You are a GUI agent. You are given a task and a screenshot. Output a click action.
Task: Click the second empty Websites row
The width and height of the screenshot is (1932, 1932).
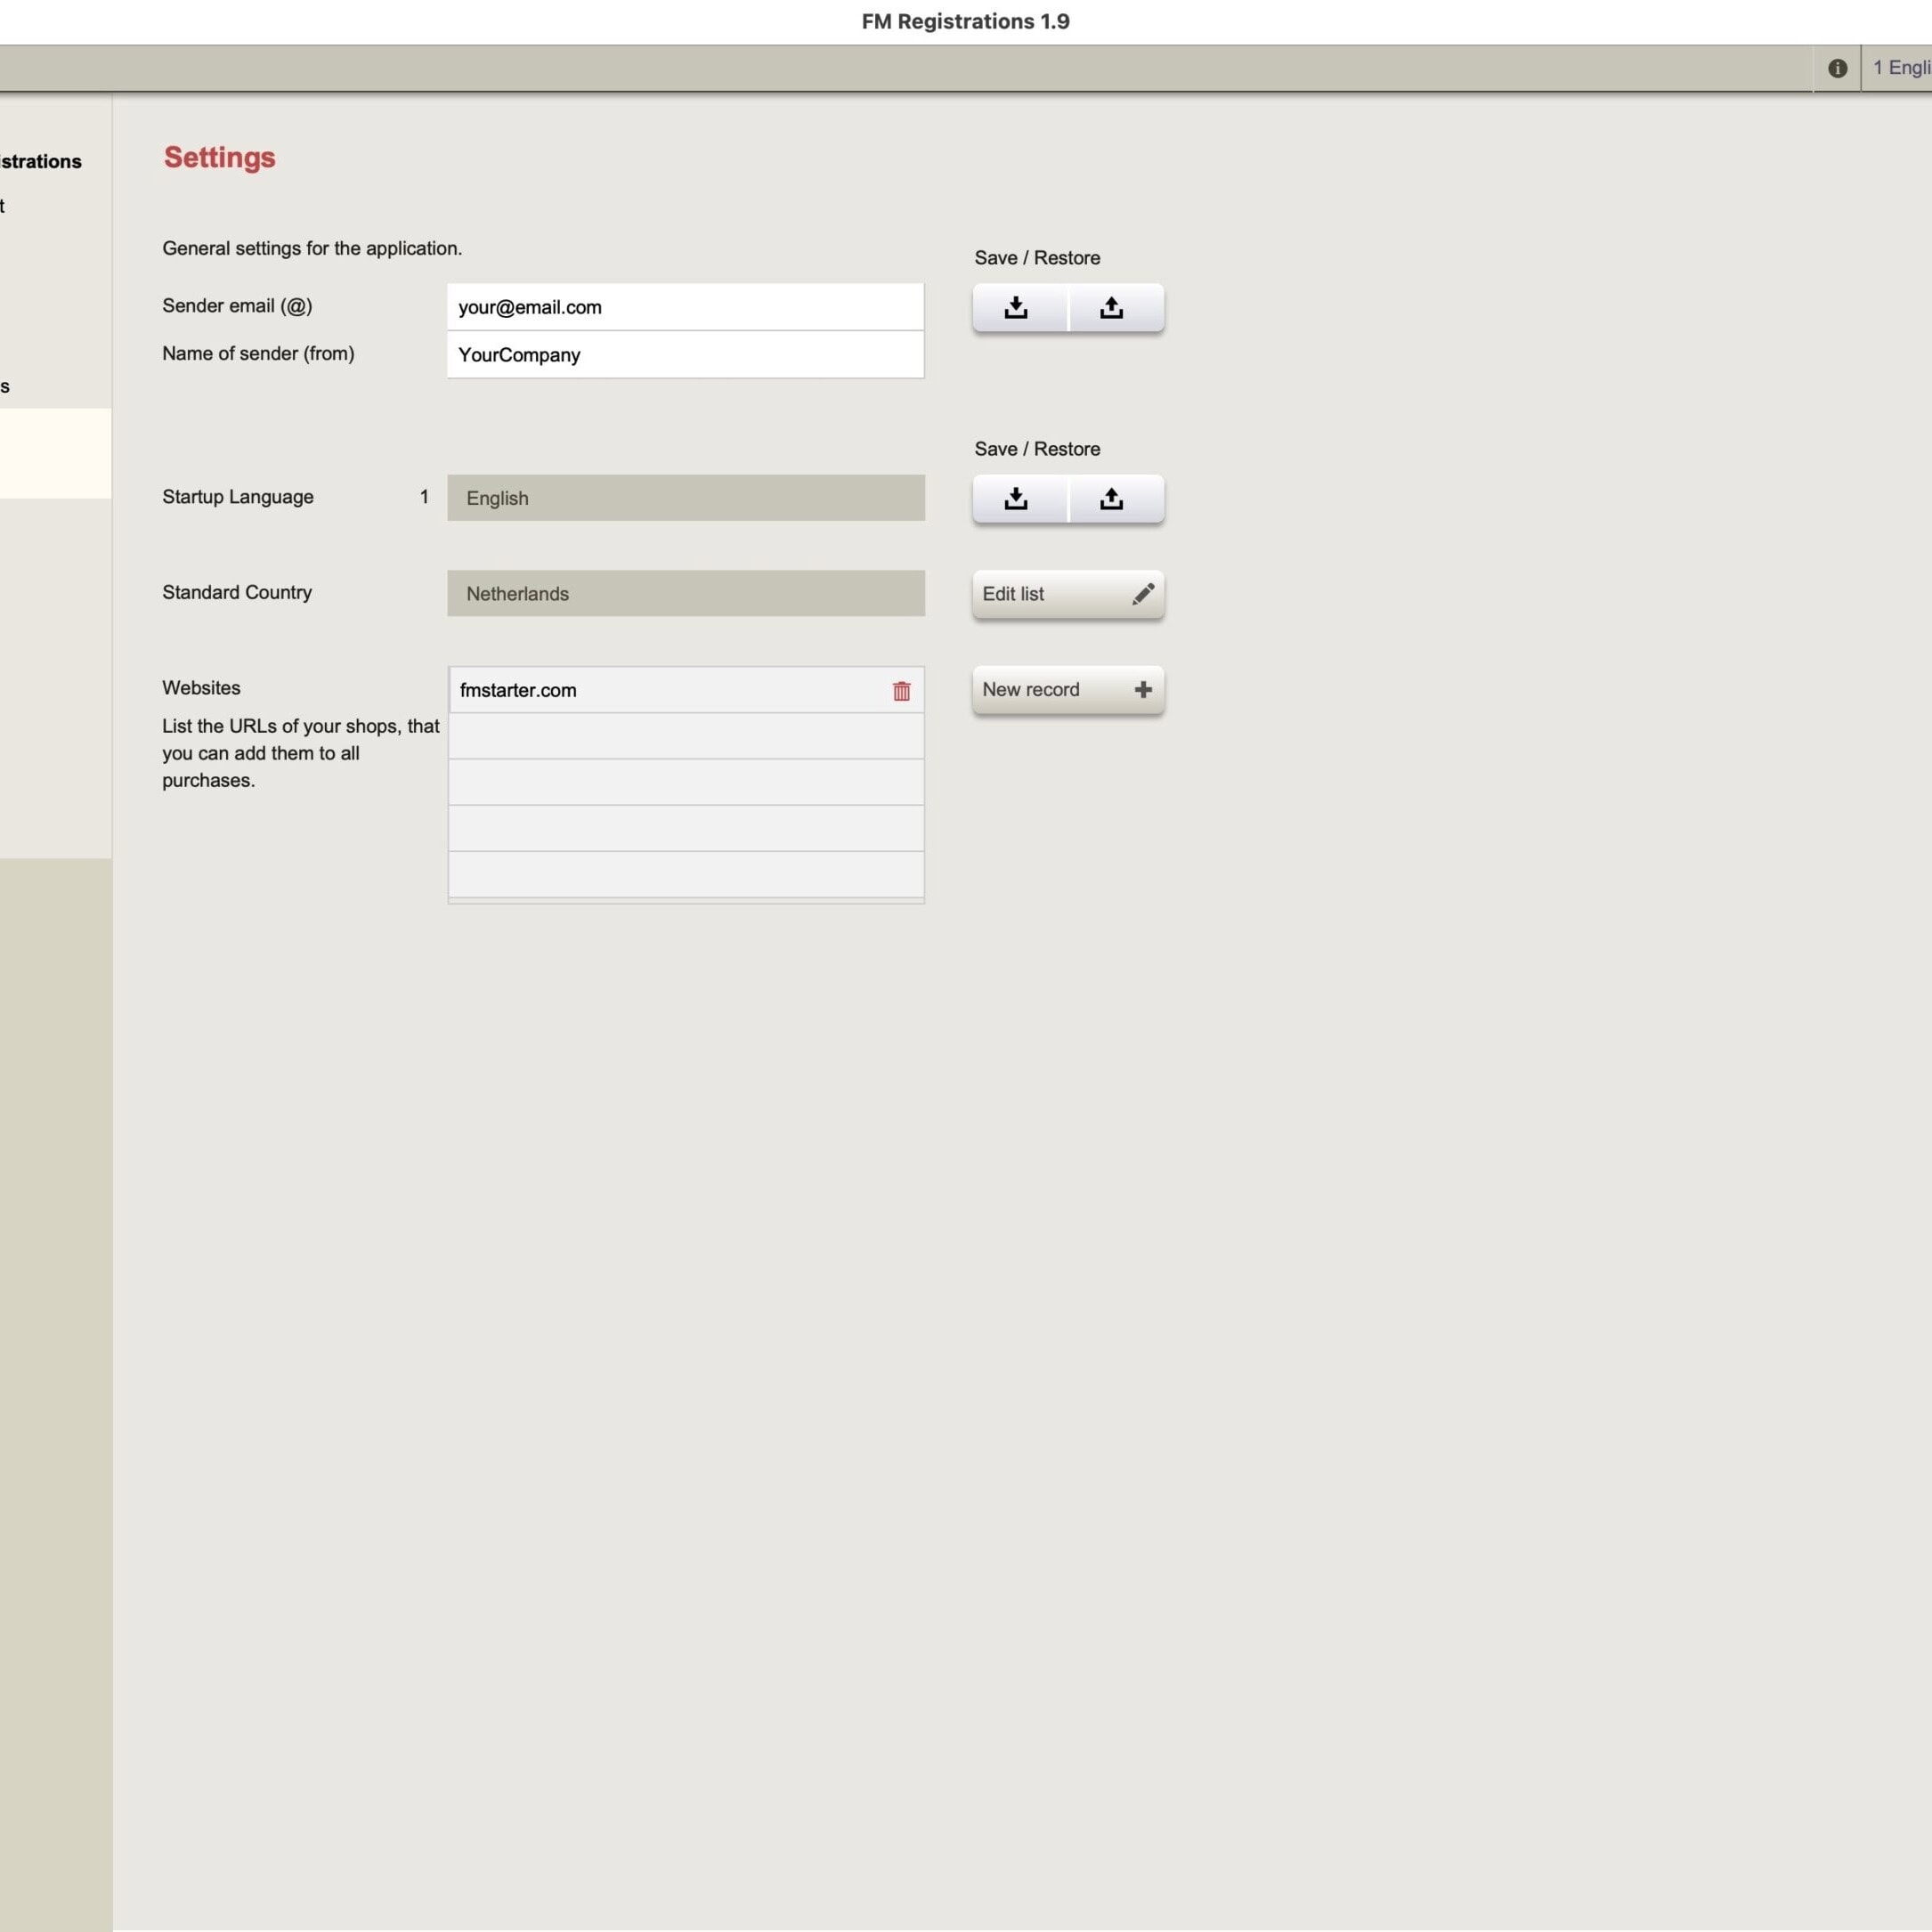click(685, 783)
